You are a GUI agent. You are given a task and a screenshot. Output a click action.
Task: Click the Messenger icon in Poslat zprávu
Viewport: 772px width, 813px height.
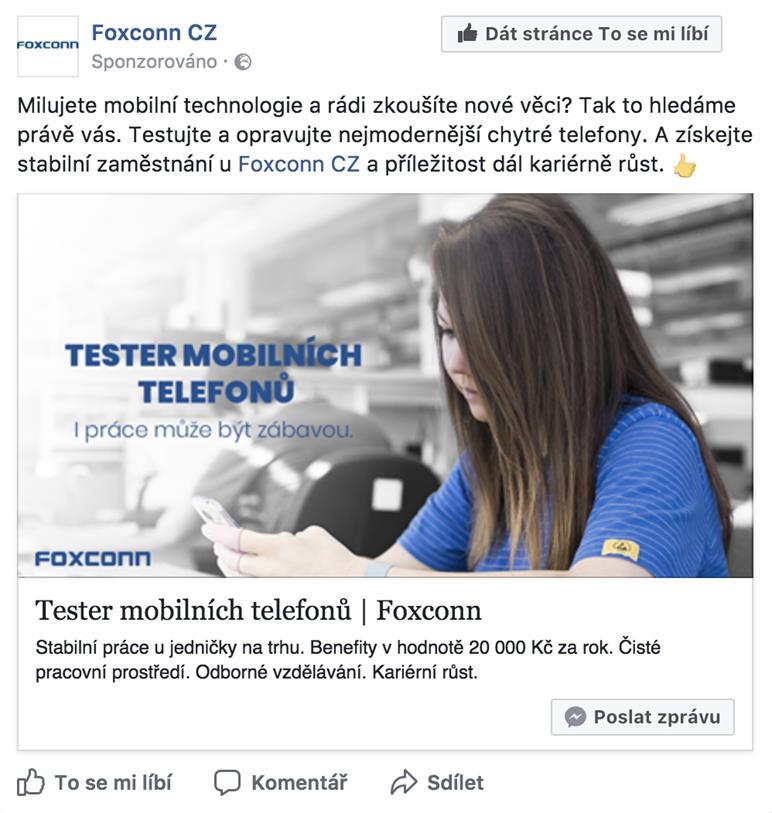576,717
